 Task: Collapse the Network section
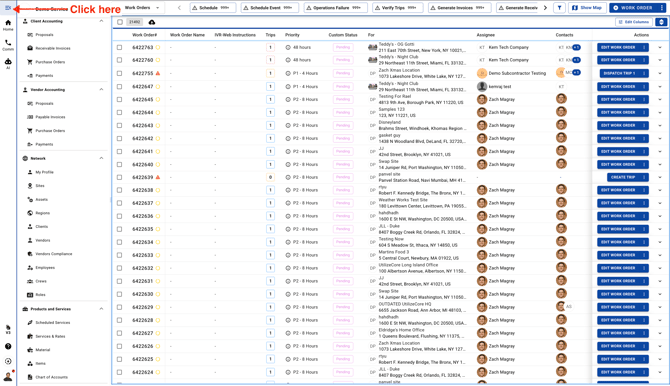click(x=101, y=158)
